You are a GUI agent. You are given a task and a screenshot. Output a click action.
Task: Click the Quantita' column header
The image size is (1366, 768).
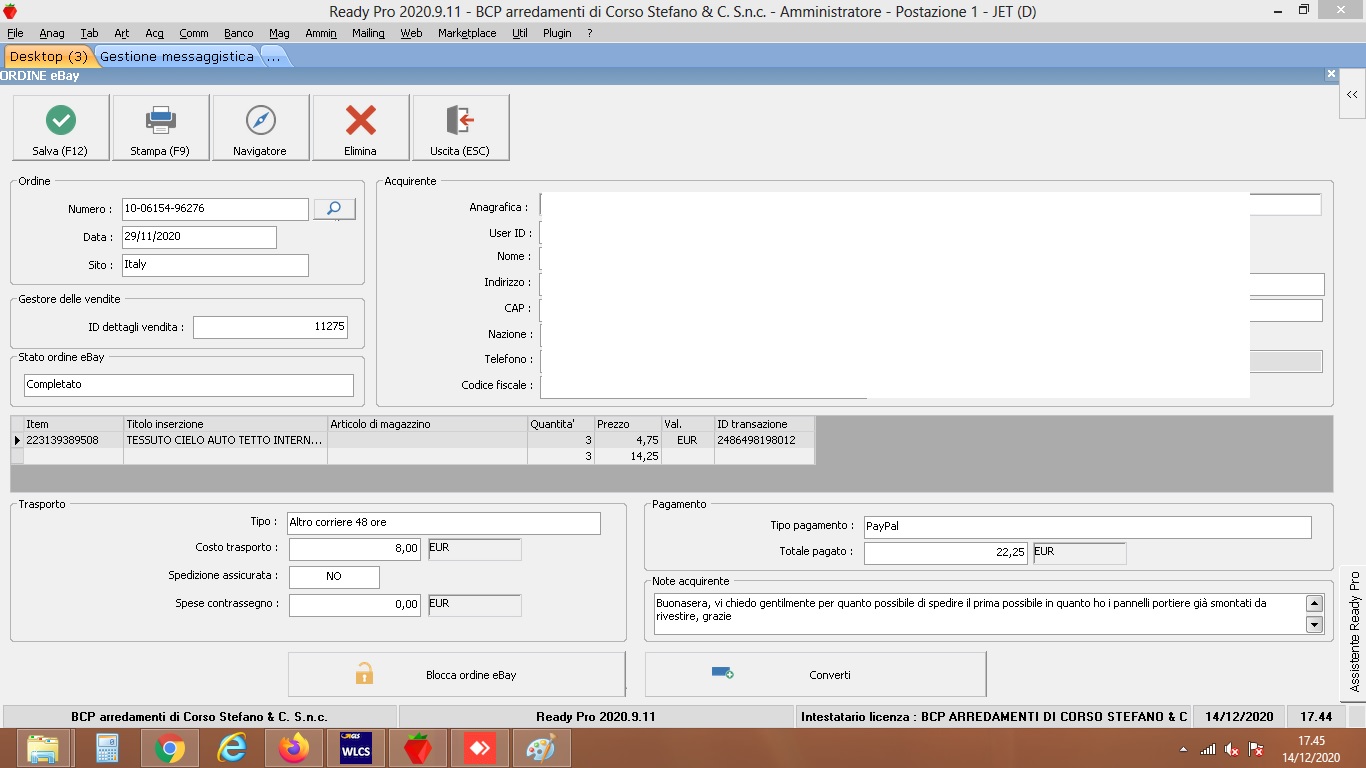click(x=561, y=424)
